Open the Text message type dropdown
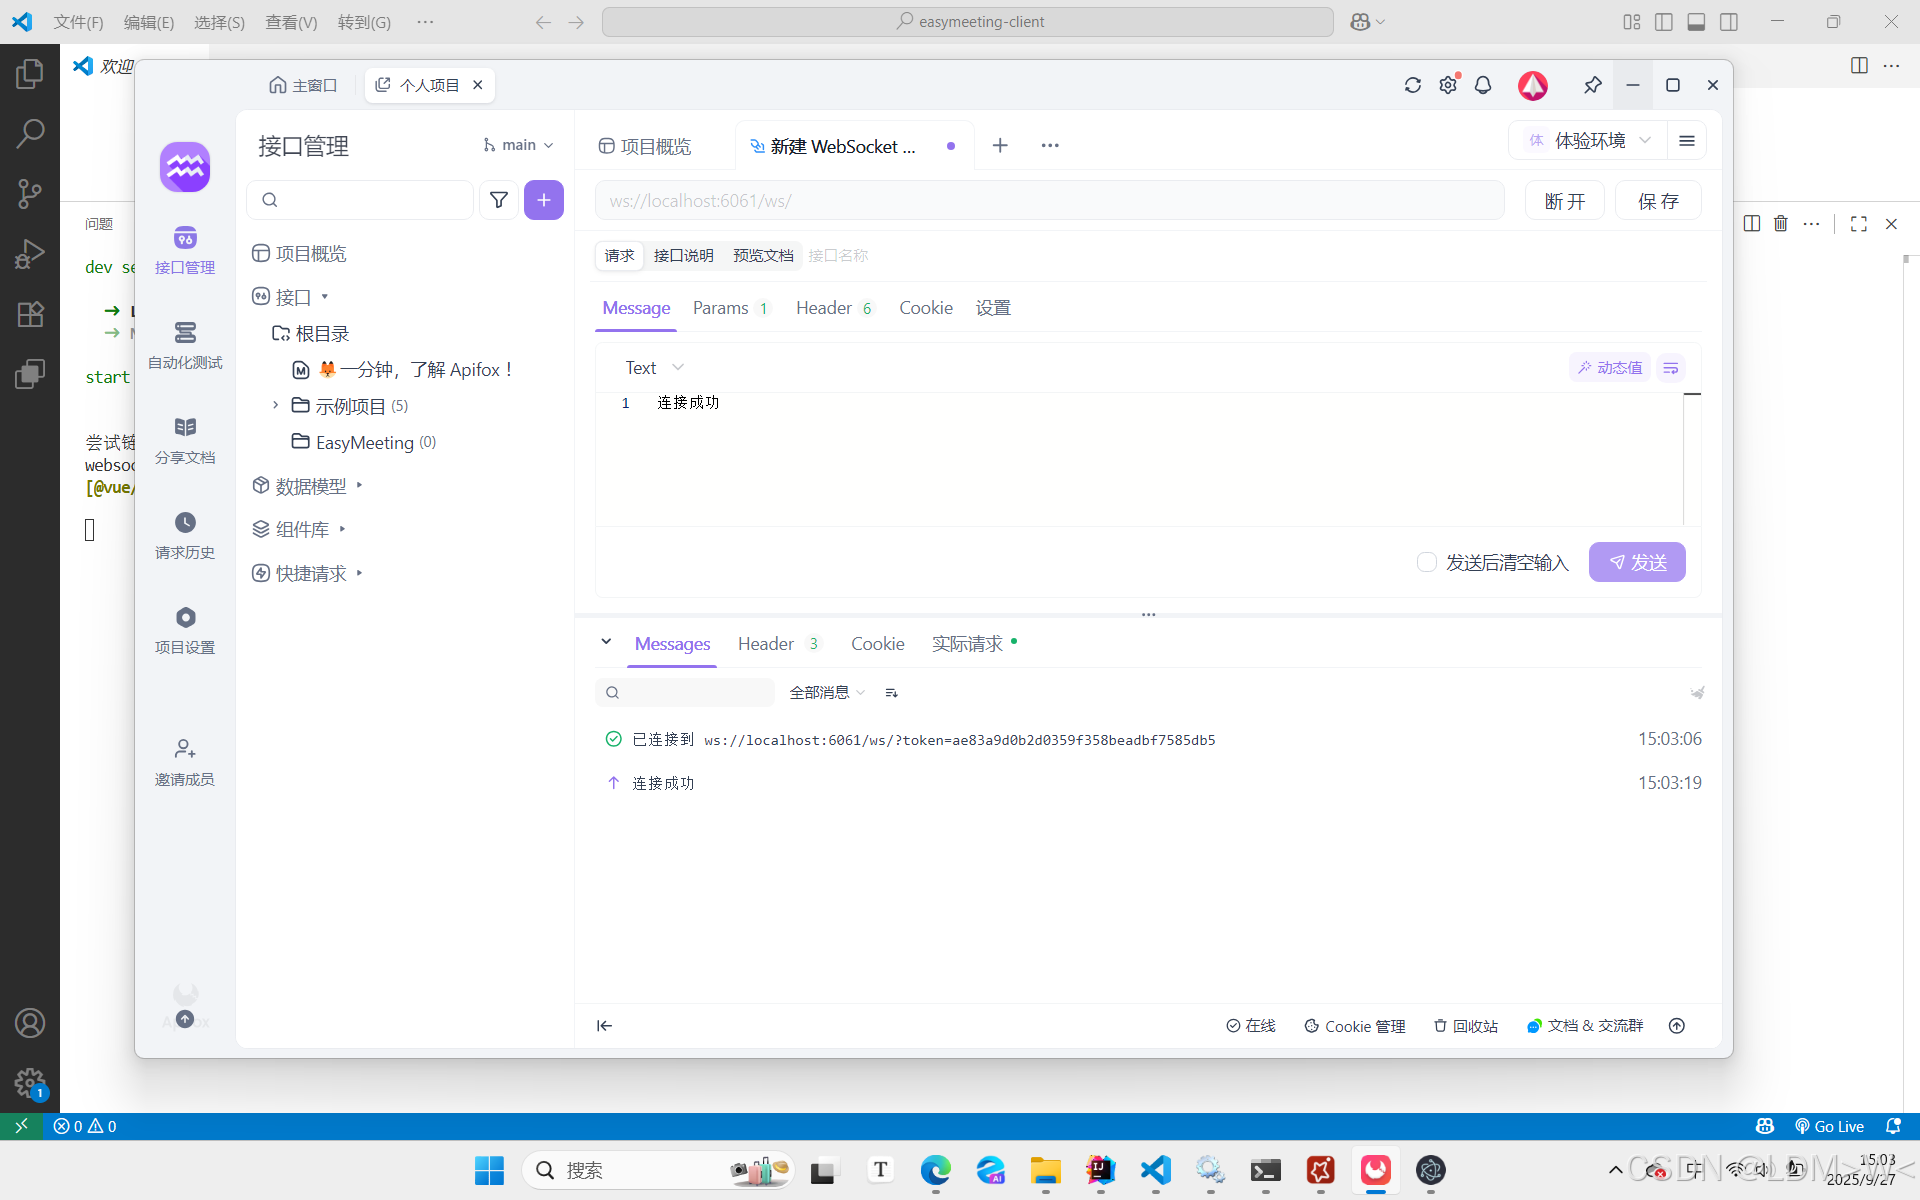Viewport: 1920px width, 1200px height. pyautogui.click(x=655, y=368)
